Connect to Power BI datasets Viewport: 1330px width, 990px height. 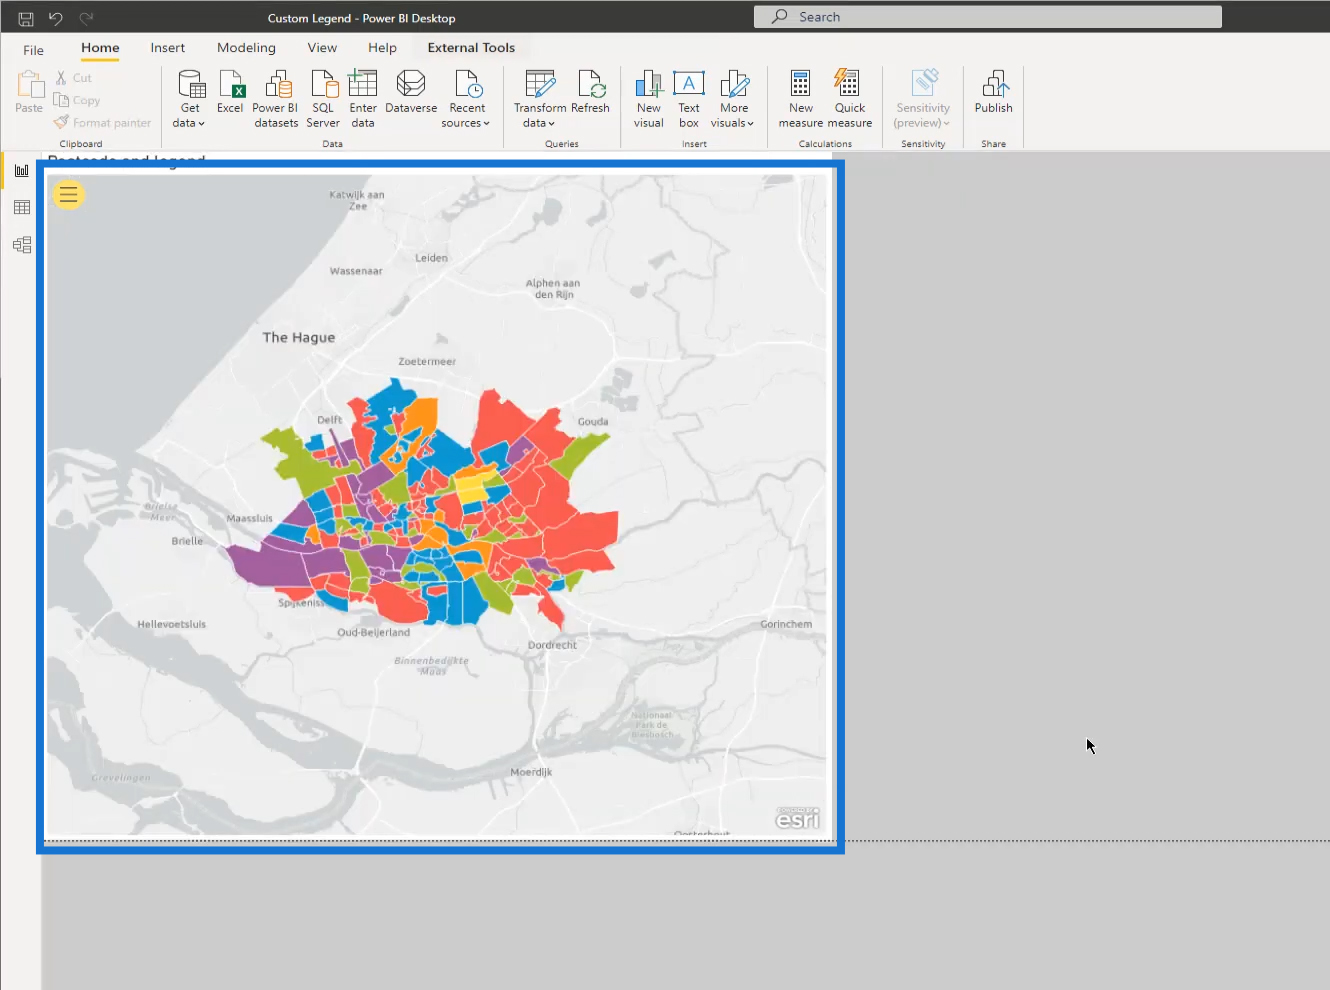point(276,99)
